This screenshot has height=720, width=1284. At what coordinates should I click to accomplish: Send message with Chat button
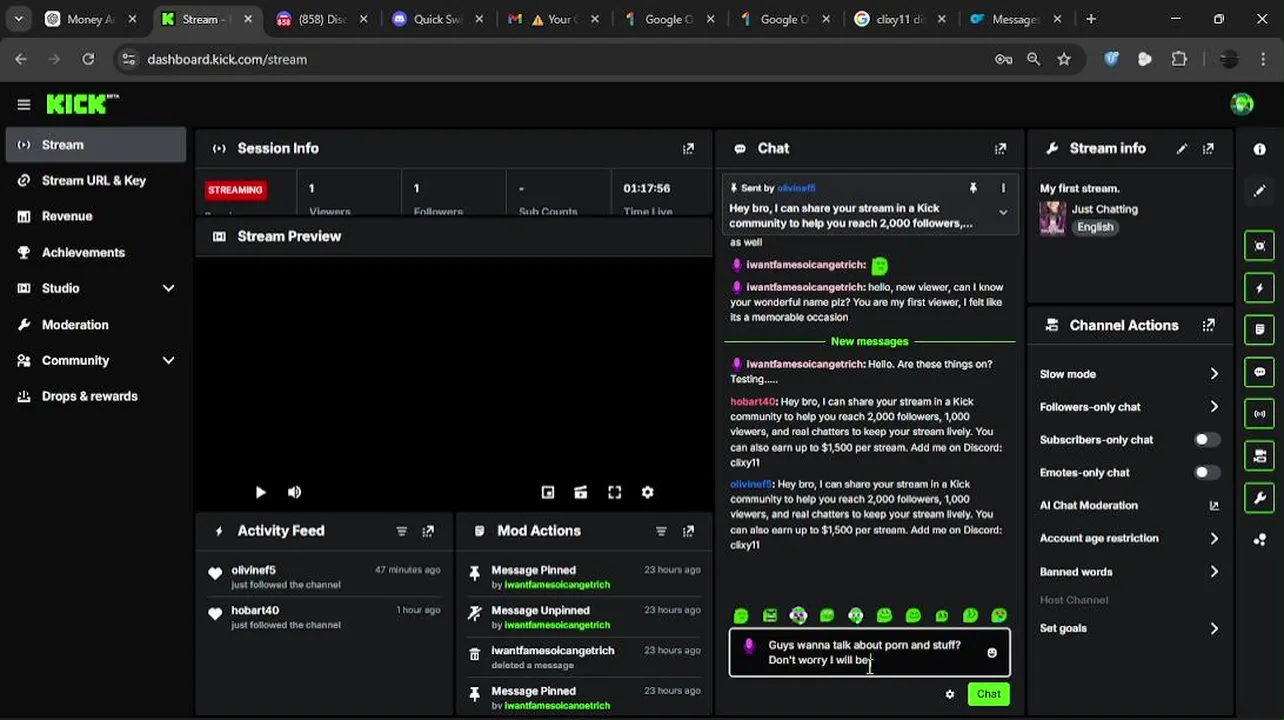988,694
